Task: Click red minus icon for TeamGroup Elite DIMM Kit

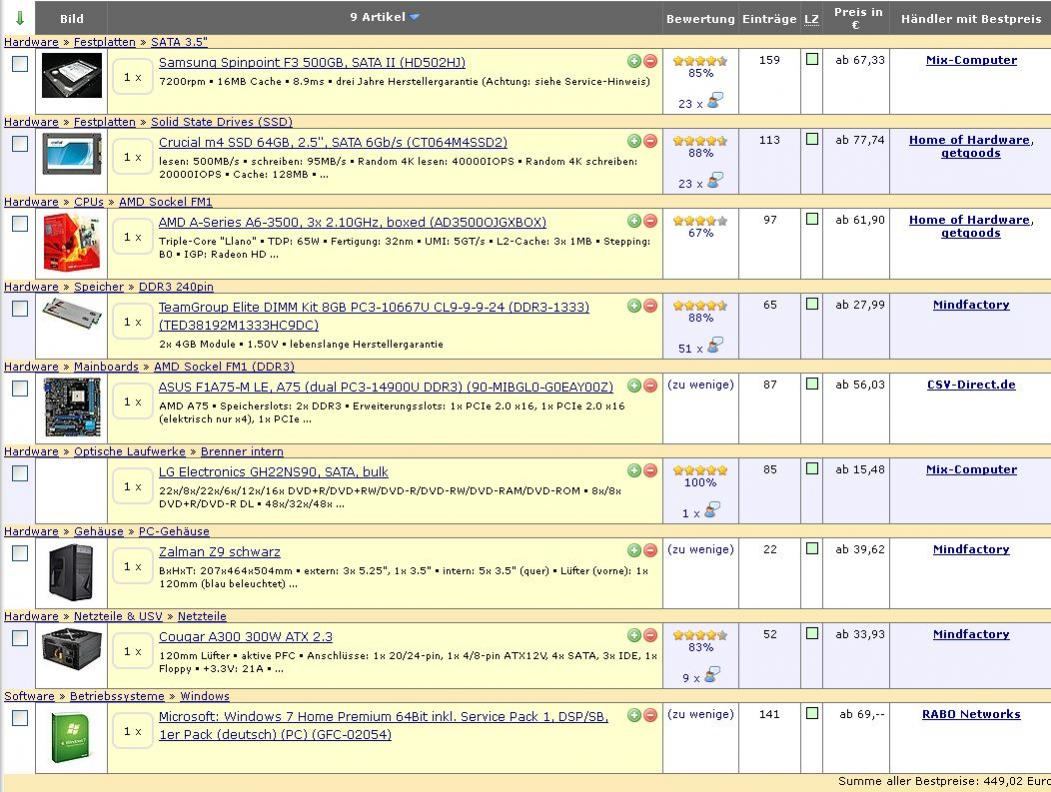Action: (650, 306)
